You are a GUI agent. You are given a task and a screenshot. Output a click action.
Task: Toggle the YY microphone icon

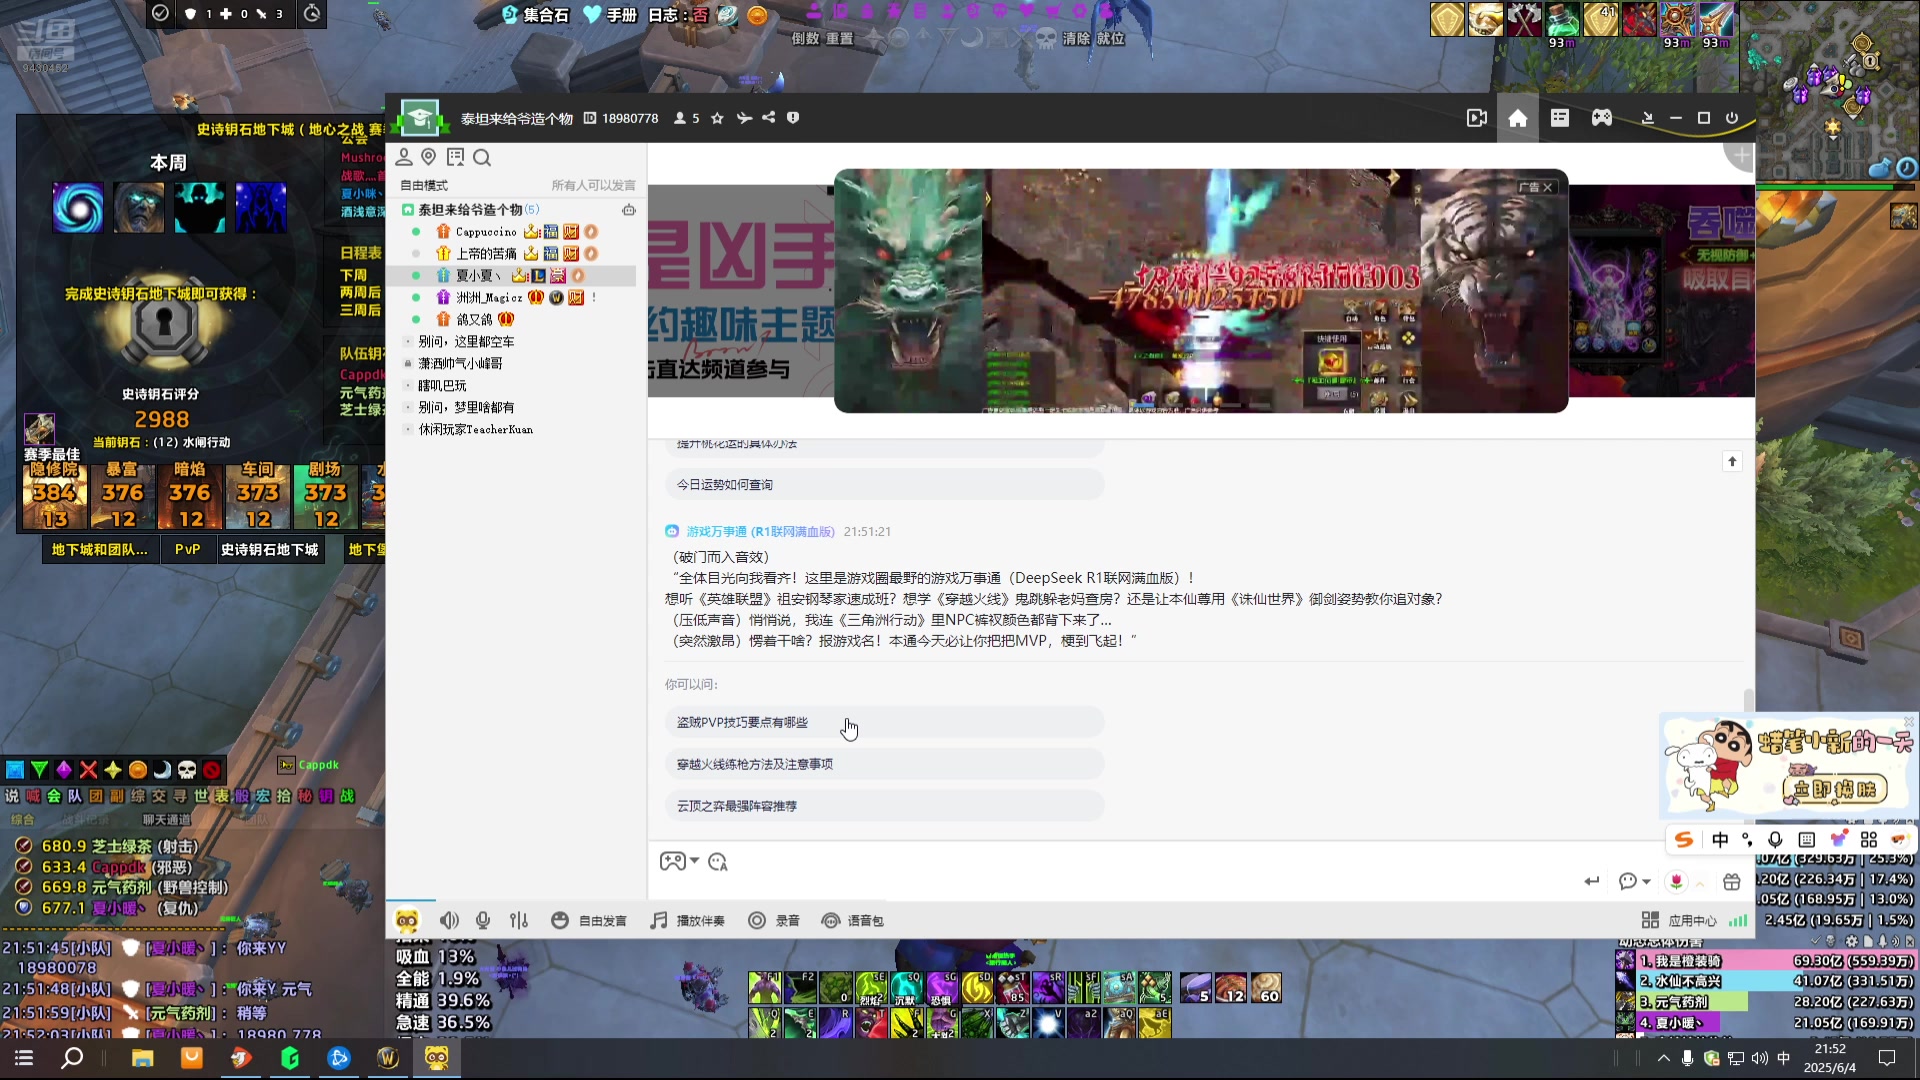point(483,920)
